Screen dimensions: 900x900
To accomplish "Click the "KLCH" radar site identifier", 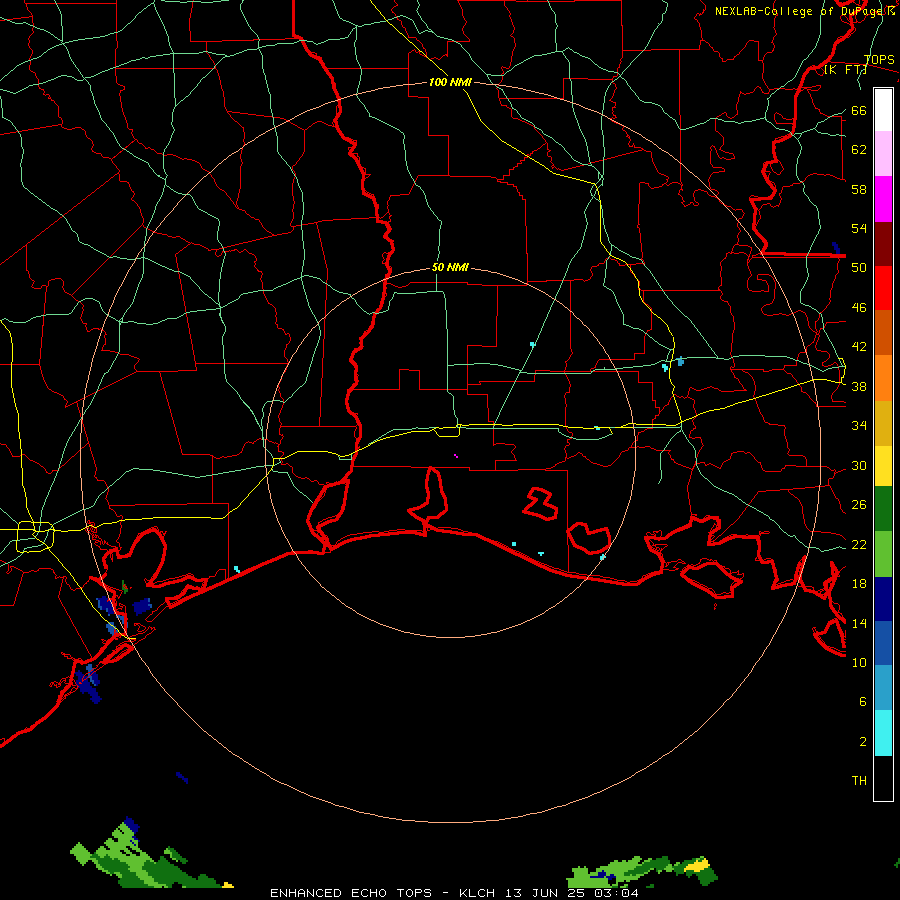I will [x=476, y=893].
